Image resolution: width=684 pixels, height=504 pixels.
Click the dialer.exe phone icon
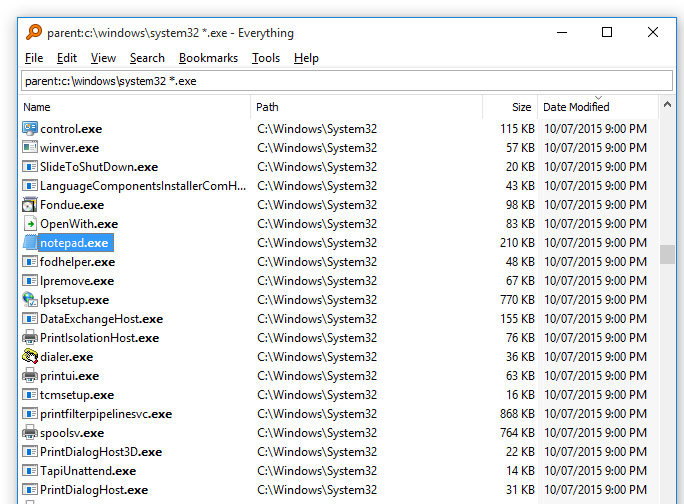click(30, 357)
